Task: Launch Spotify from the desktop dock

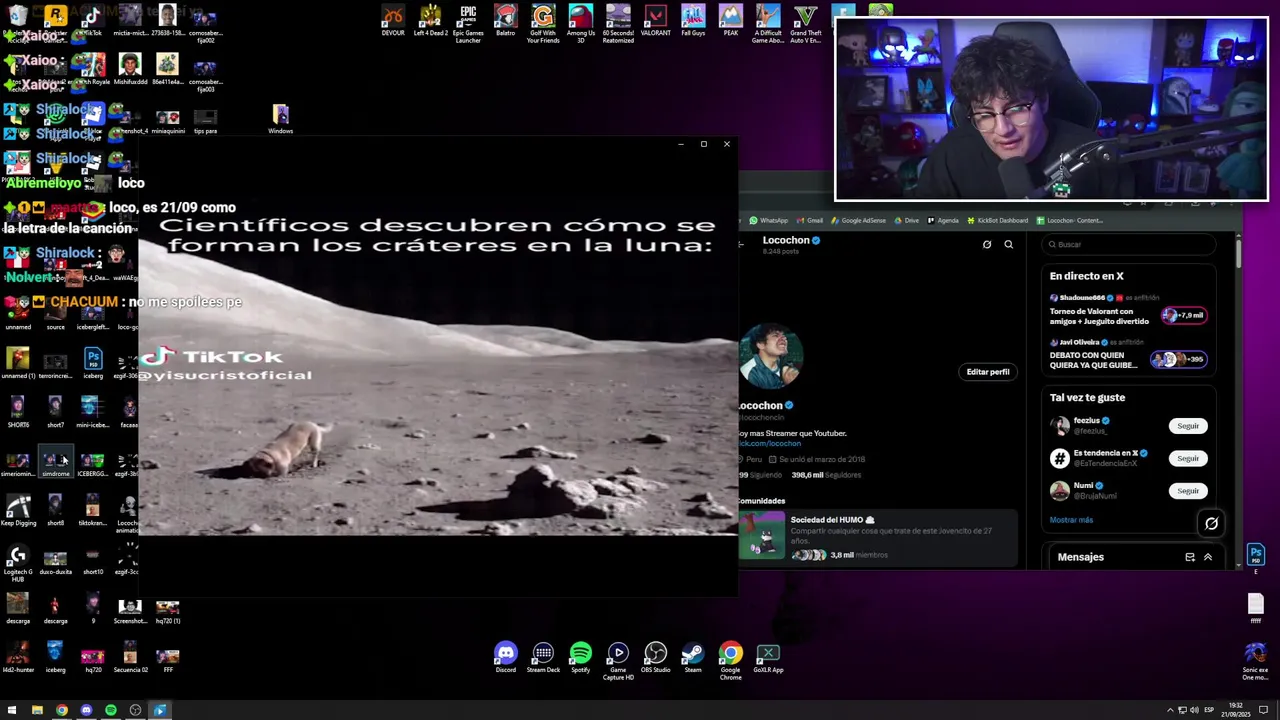Action: coord(580,658)
